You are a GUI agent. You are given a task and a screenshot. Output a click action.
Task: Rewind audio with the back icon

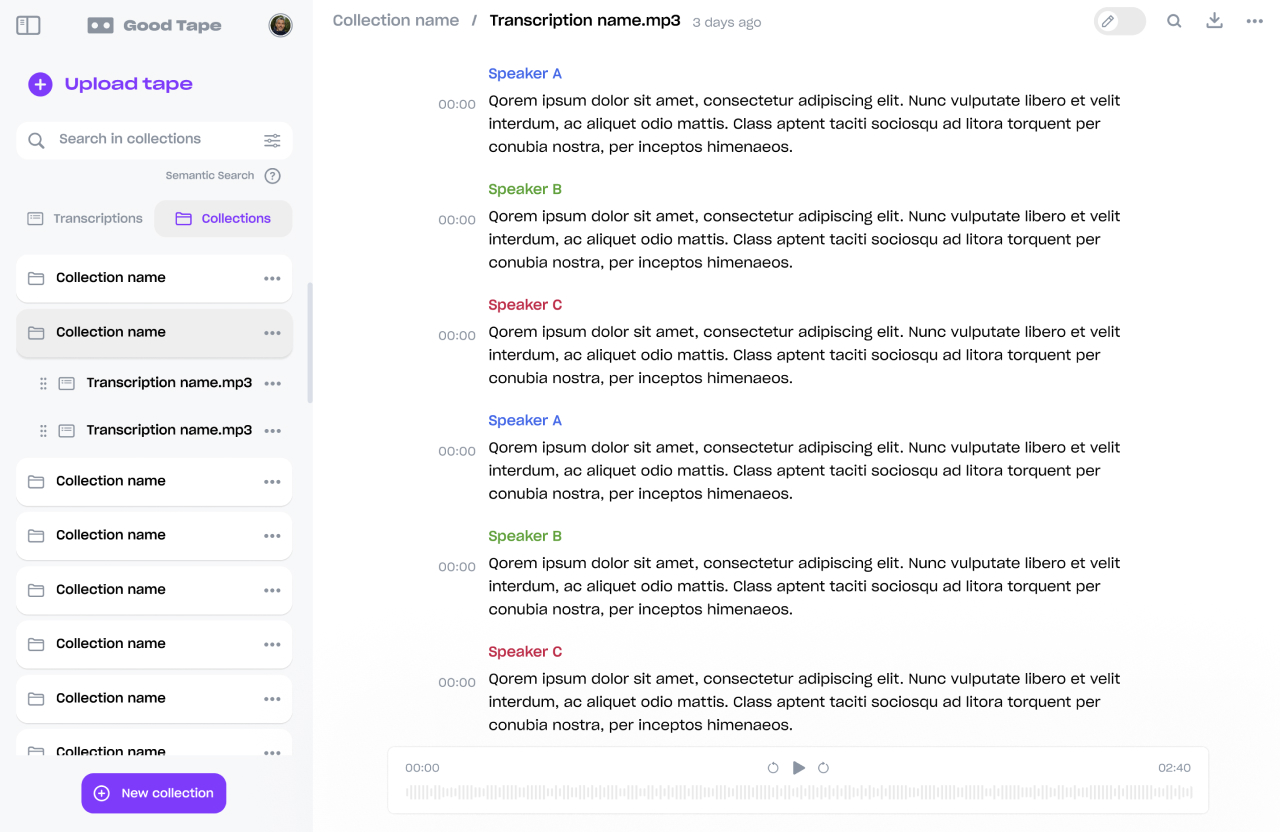[773, 768]
